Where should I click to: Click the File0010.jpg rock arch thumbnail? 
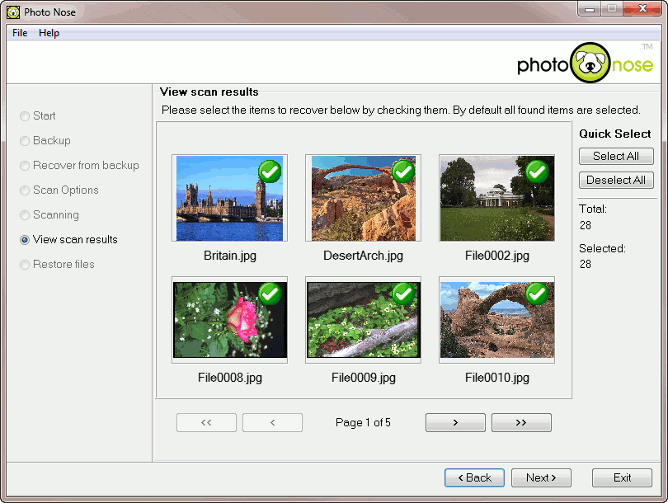click(497, 320)
